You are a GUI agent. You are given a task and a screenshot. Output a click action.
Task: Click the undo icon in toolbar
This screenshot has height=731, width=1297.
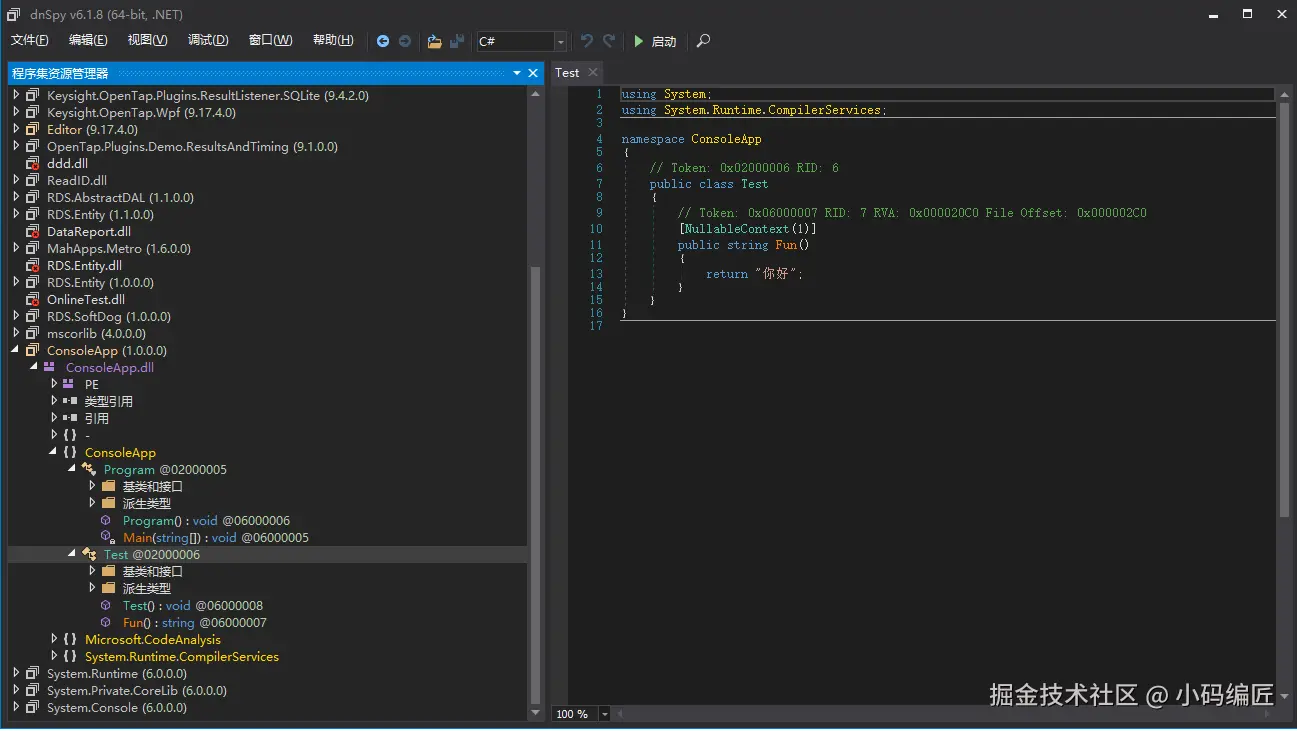pyautogui.click(x=587, y=41)
